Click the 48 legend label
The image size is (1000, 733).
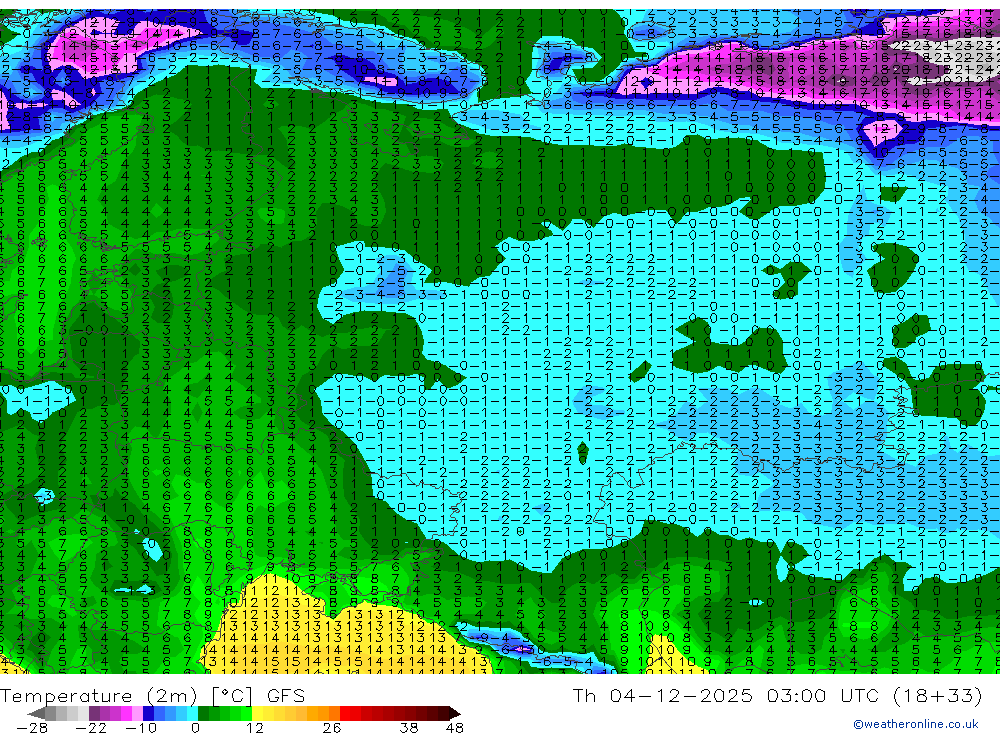pos(455,727)
